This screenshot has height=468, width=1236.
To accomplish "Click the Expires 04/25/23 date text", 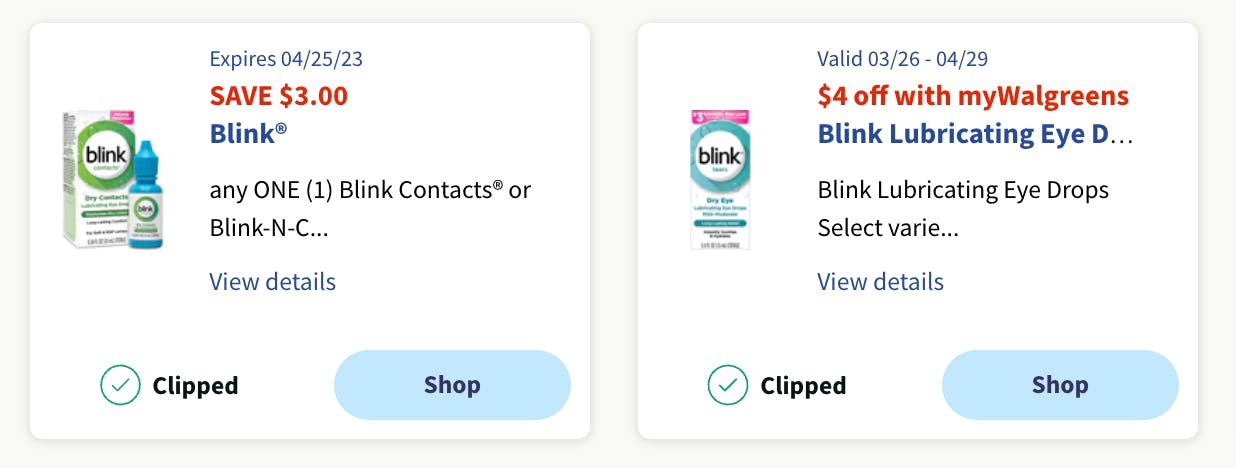I will click(286, 59).
